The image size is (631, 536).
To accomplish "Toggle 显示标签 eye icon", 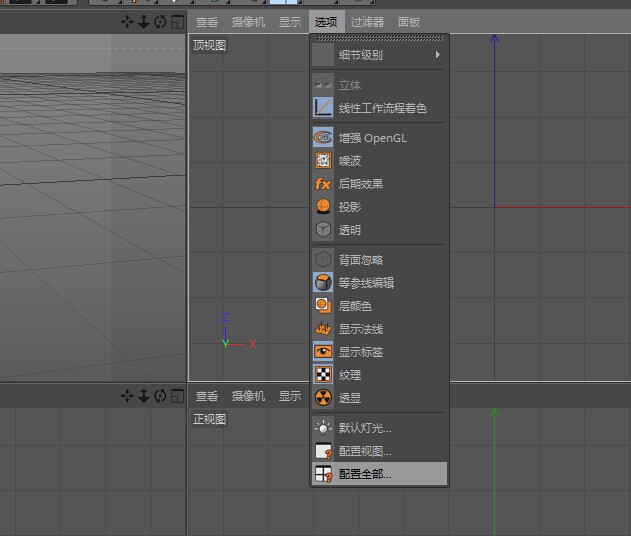I will coord(323,352).
